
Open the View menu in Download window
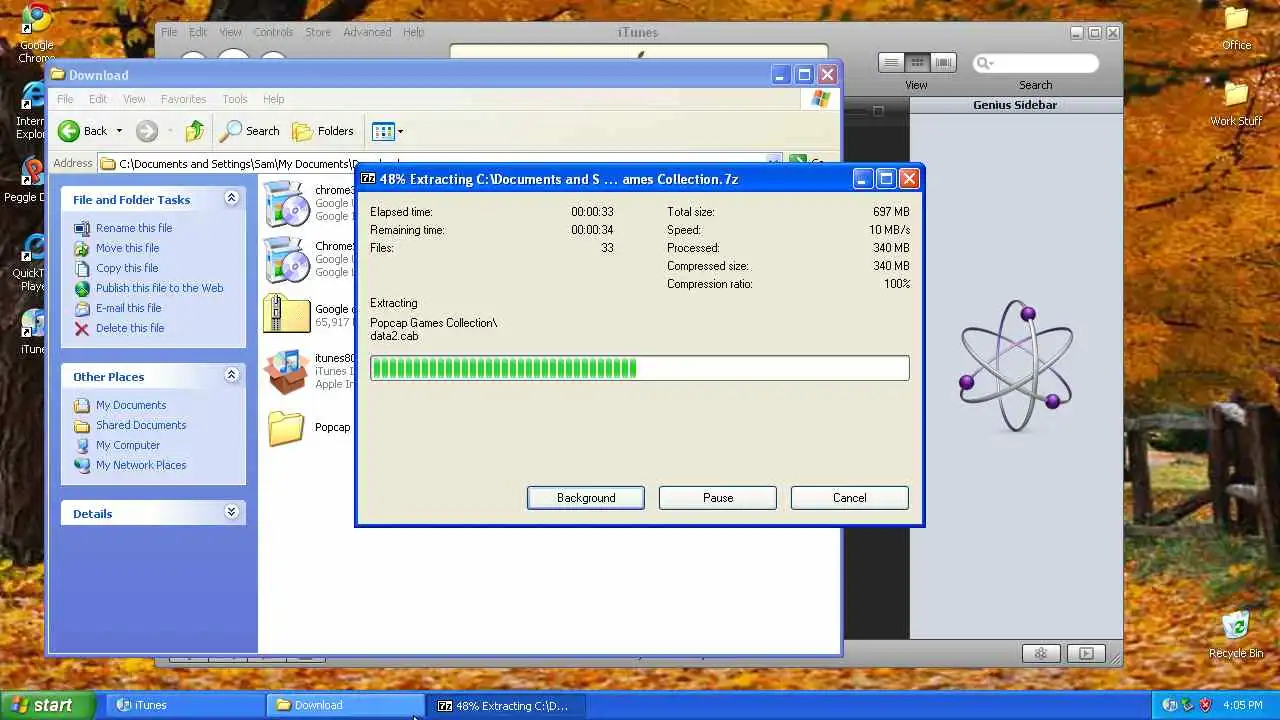click(x=134, y=99)
